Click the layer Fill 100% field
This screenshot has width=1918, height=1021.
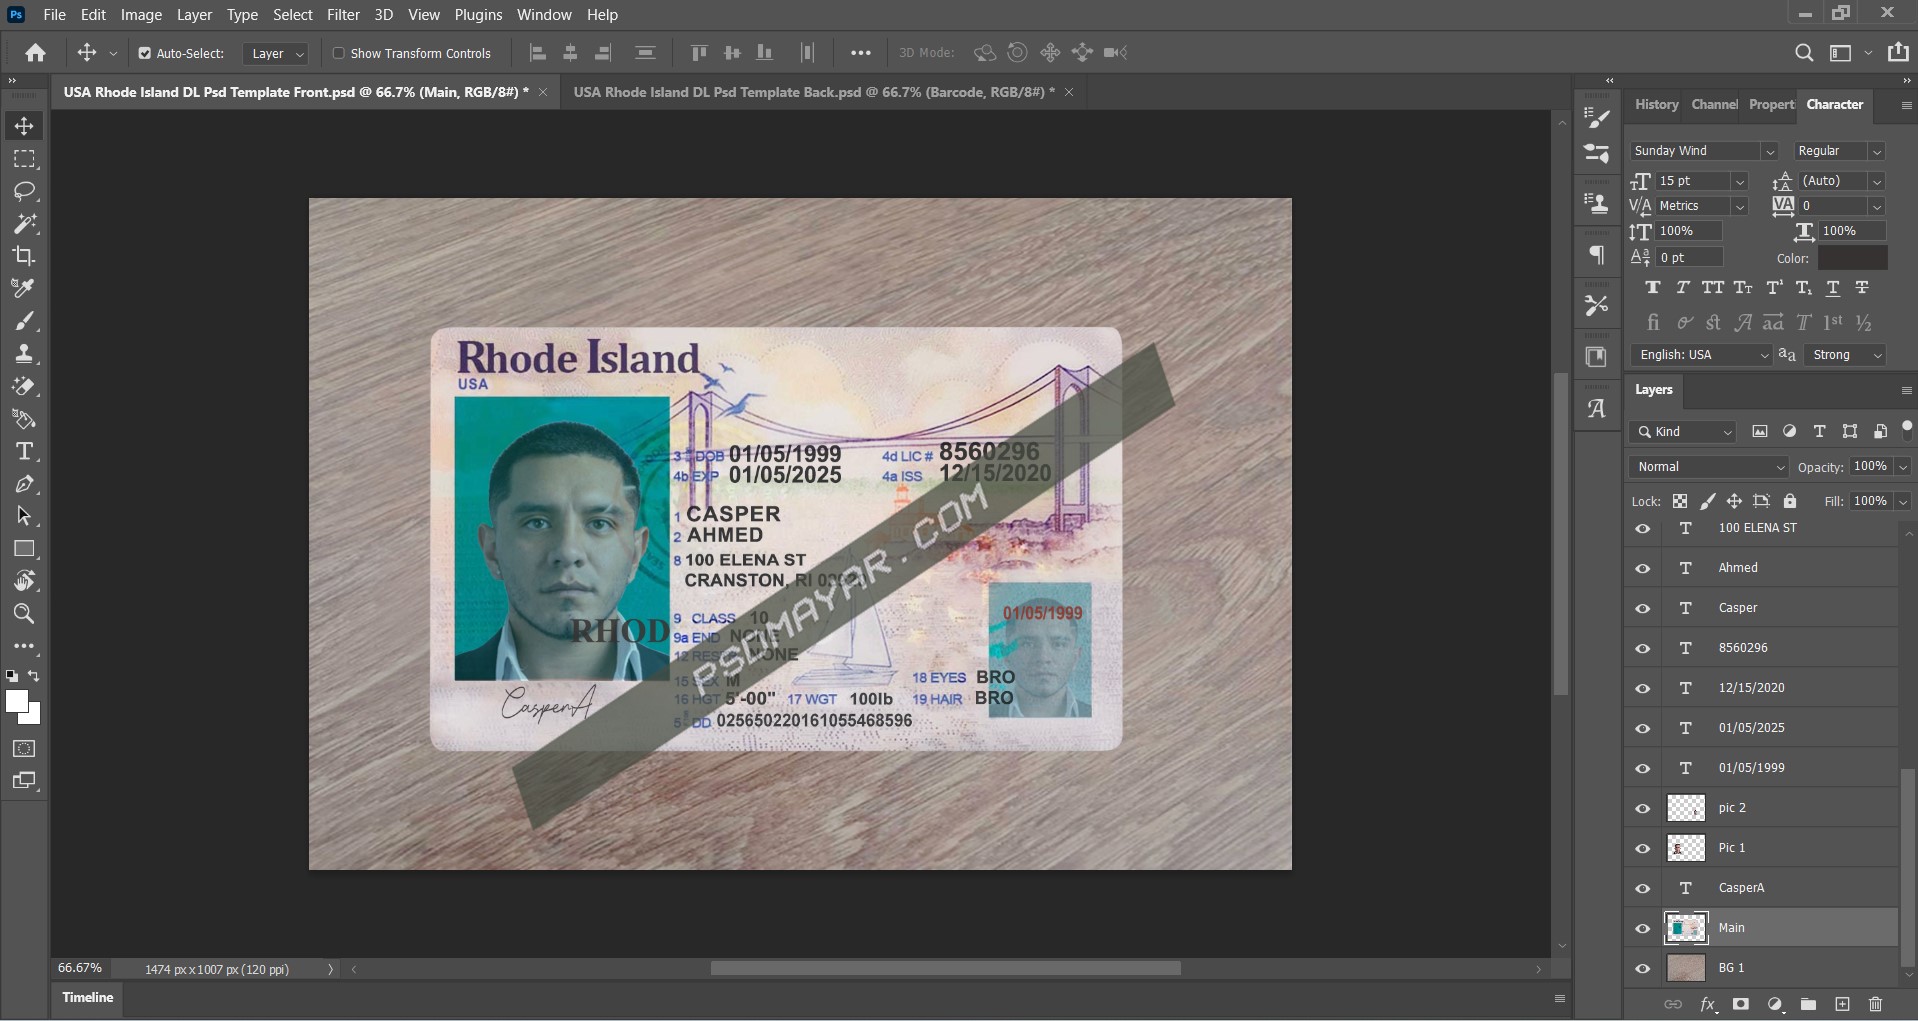(x=1870, y=501)
